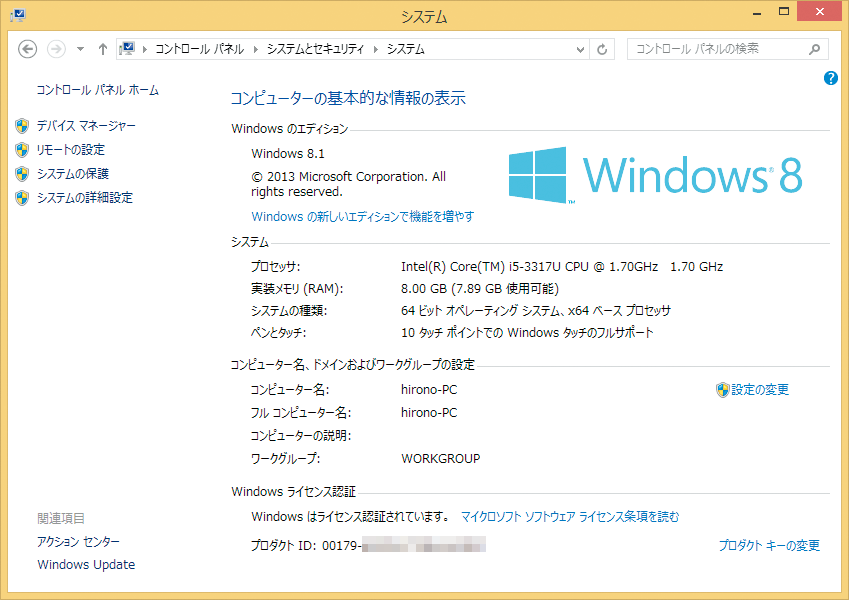Viewport: 849px width, 600px height.
Task: Open デバイス マネージャー link
Action: coord(86,126)
